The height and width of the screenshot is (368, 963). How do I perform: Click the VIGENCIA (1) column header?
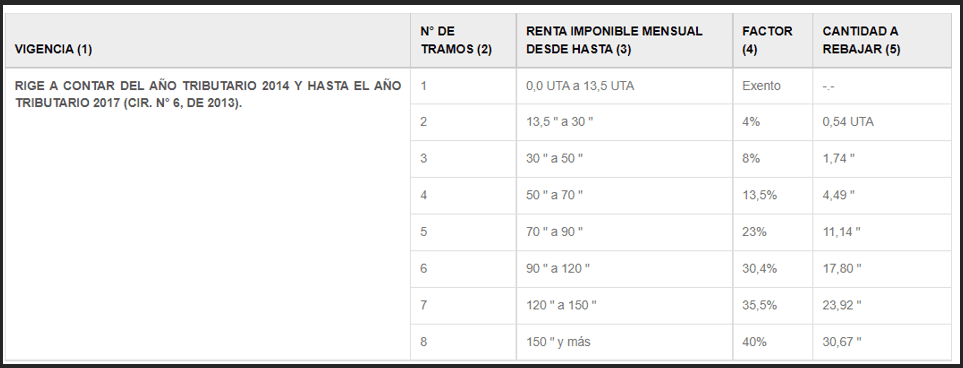(208, 41)
